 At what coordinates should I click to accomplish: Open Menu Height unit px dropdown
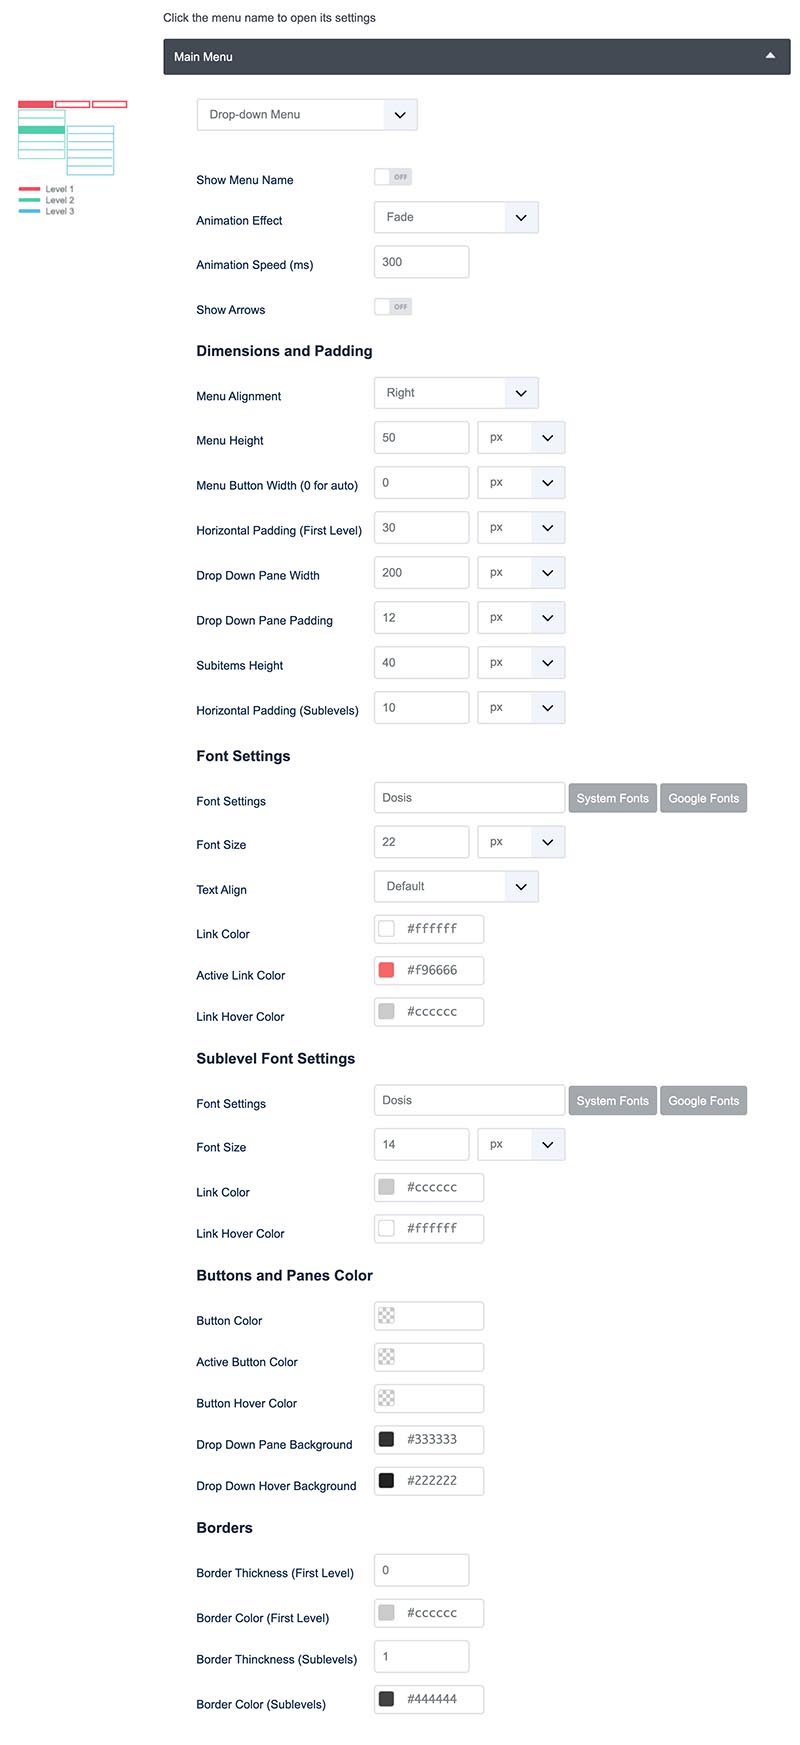[x=521, y=438]
